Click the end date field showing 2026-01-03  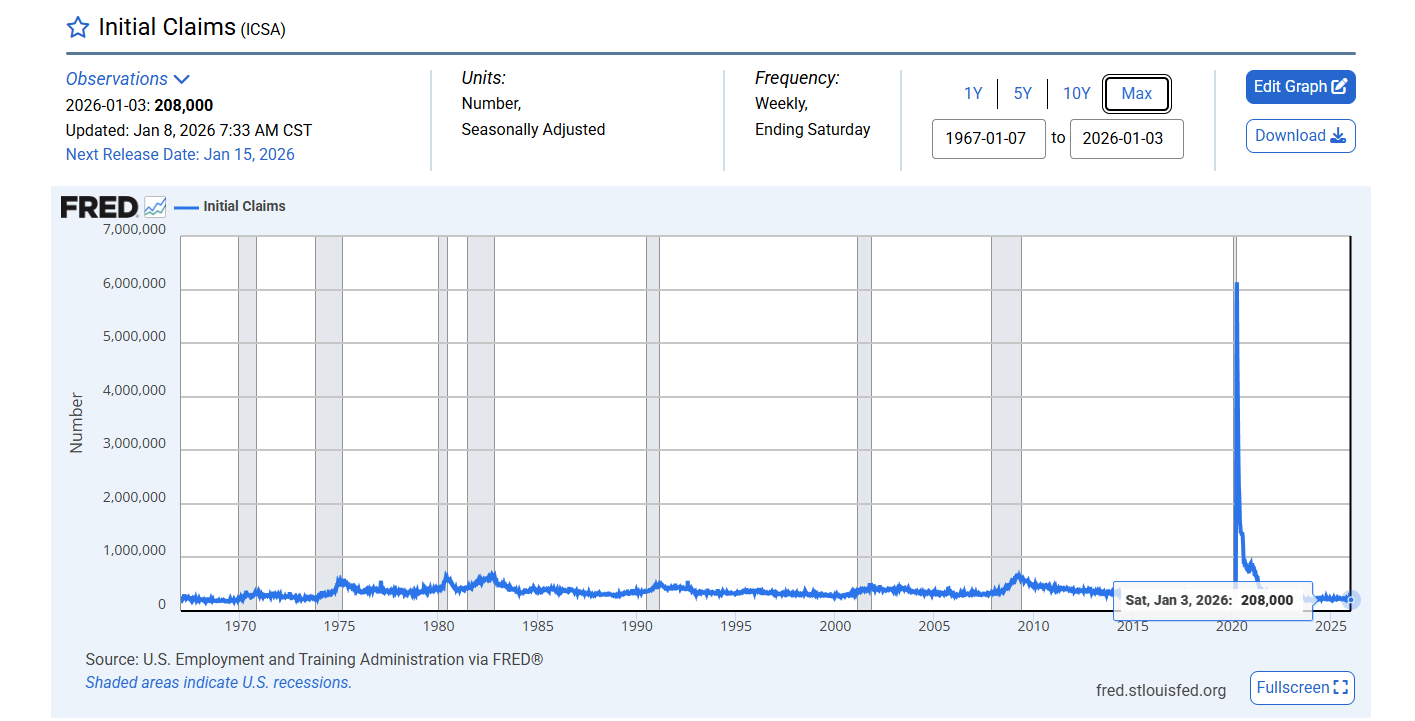tap(1127, 139)
